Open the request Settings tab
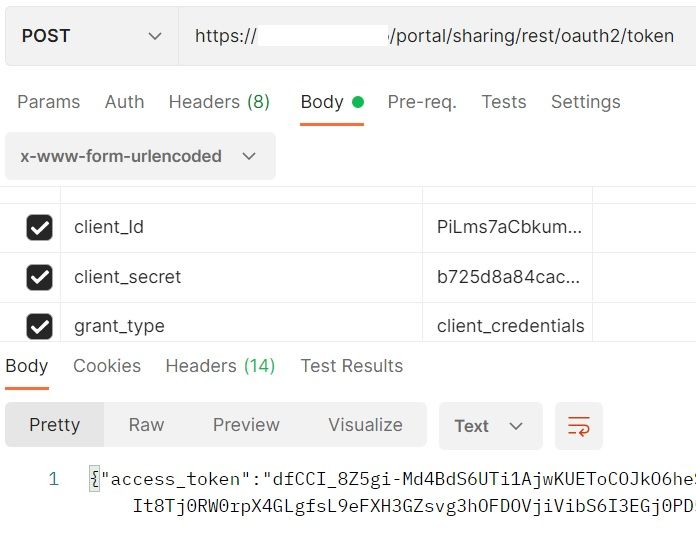 tap(585, 102)
